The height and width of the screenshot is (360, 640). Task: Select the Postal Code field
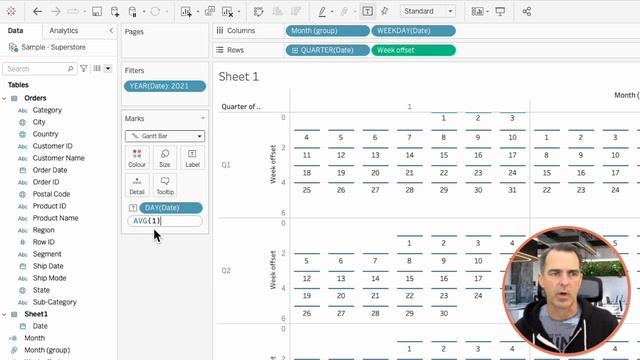[x=51, y=194]
